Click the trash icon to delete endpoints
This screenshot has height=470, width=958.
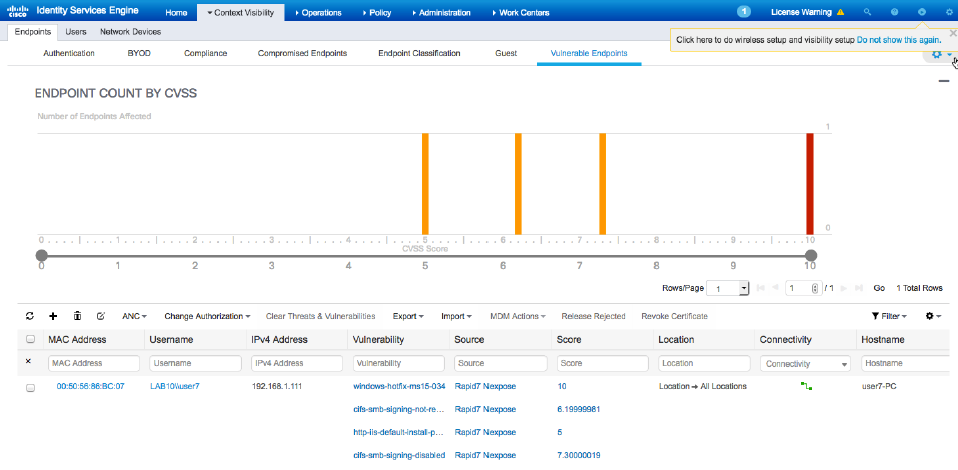(x=77, y=316)
